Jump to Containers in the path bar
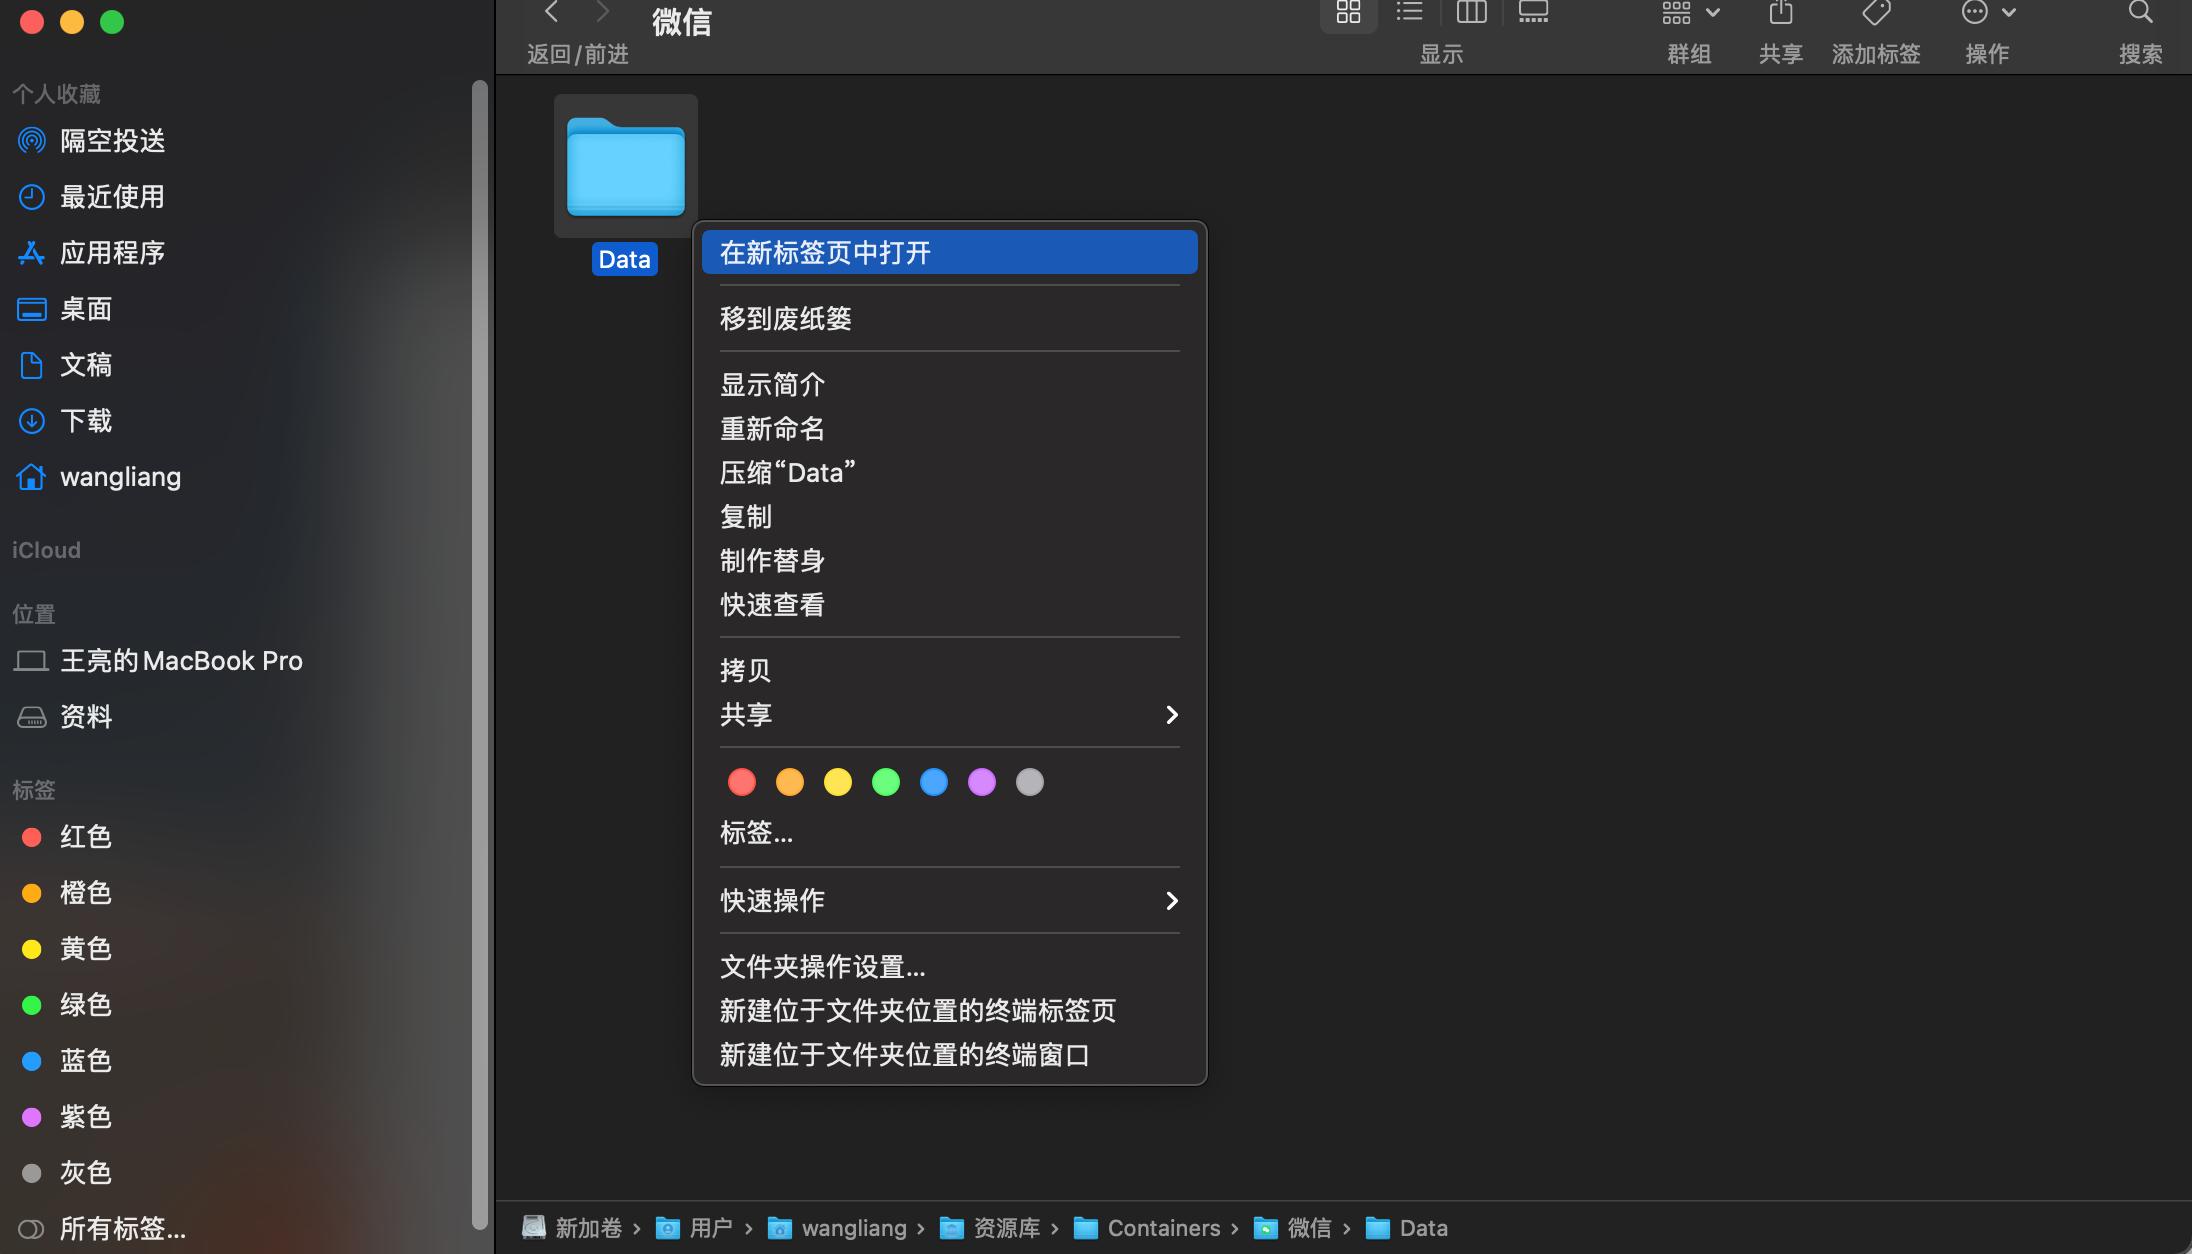 click(x=1164, y=1228)
